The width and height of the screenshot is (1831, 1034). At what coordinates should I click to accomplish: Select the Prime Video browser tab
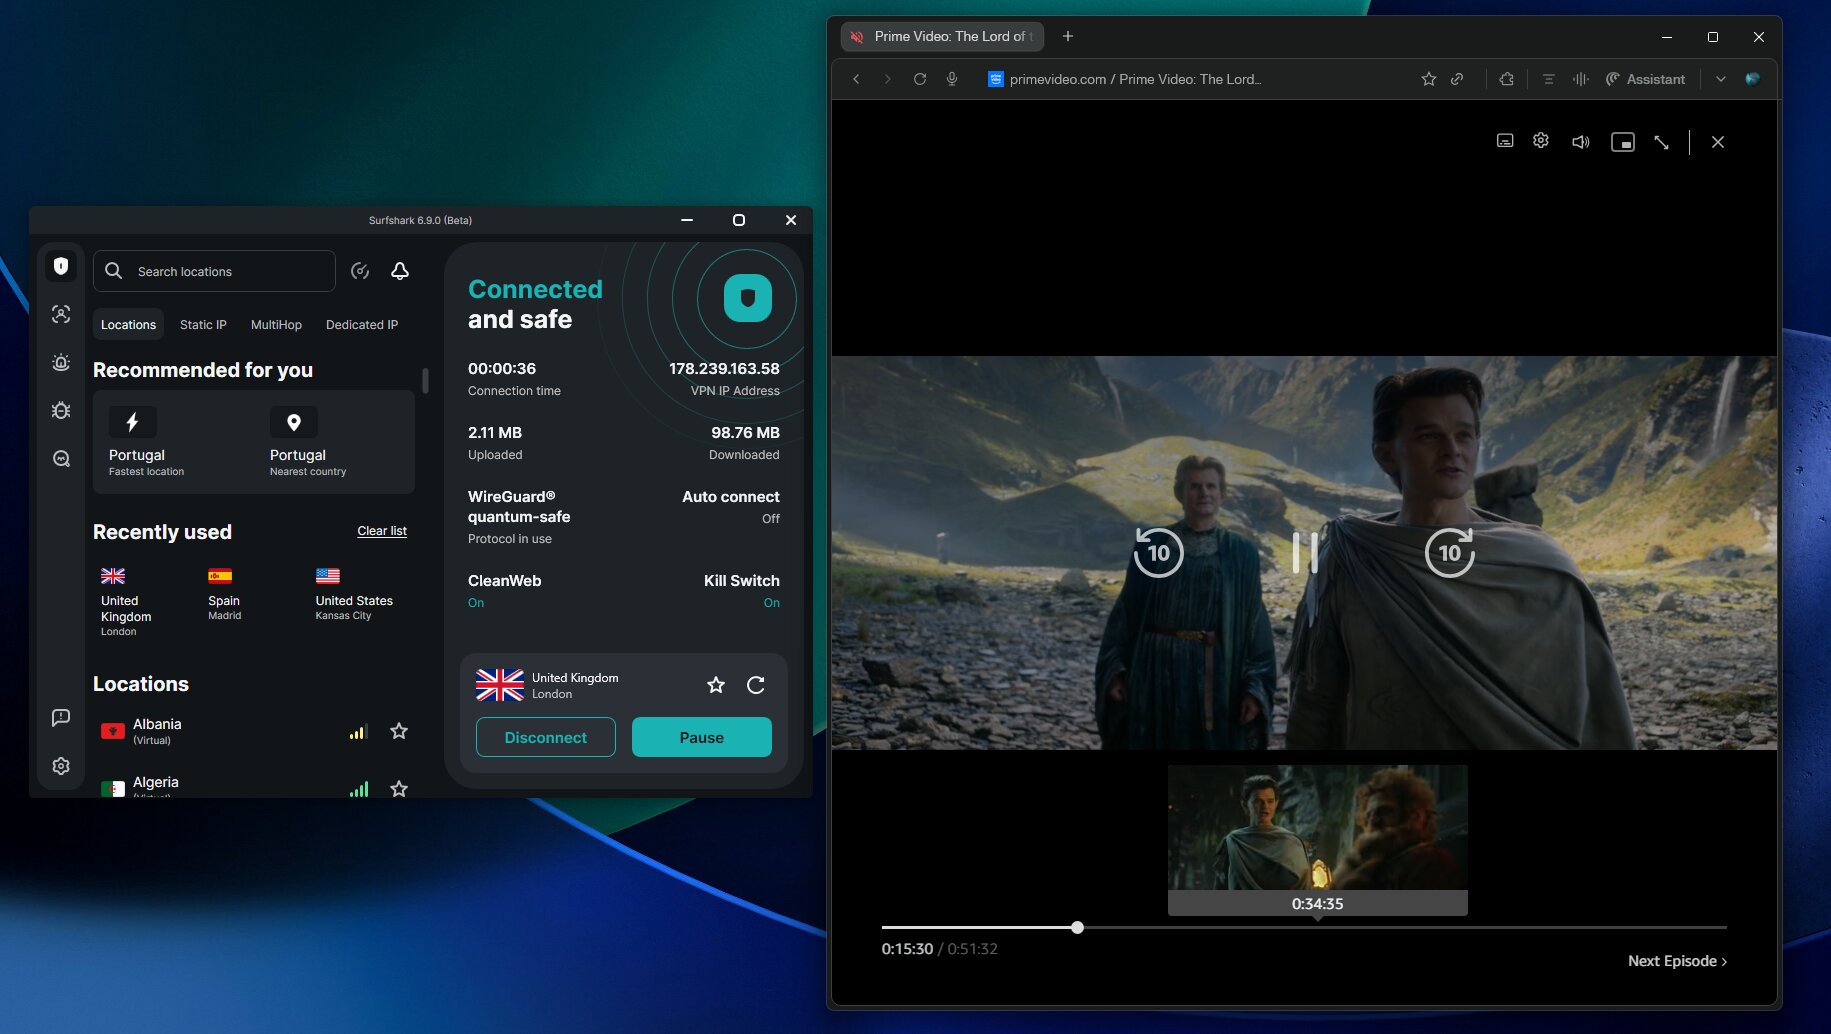coord(943,36)
